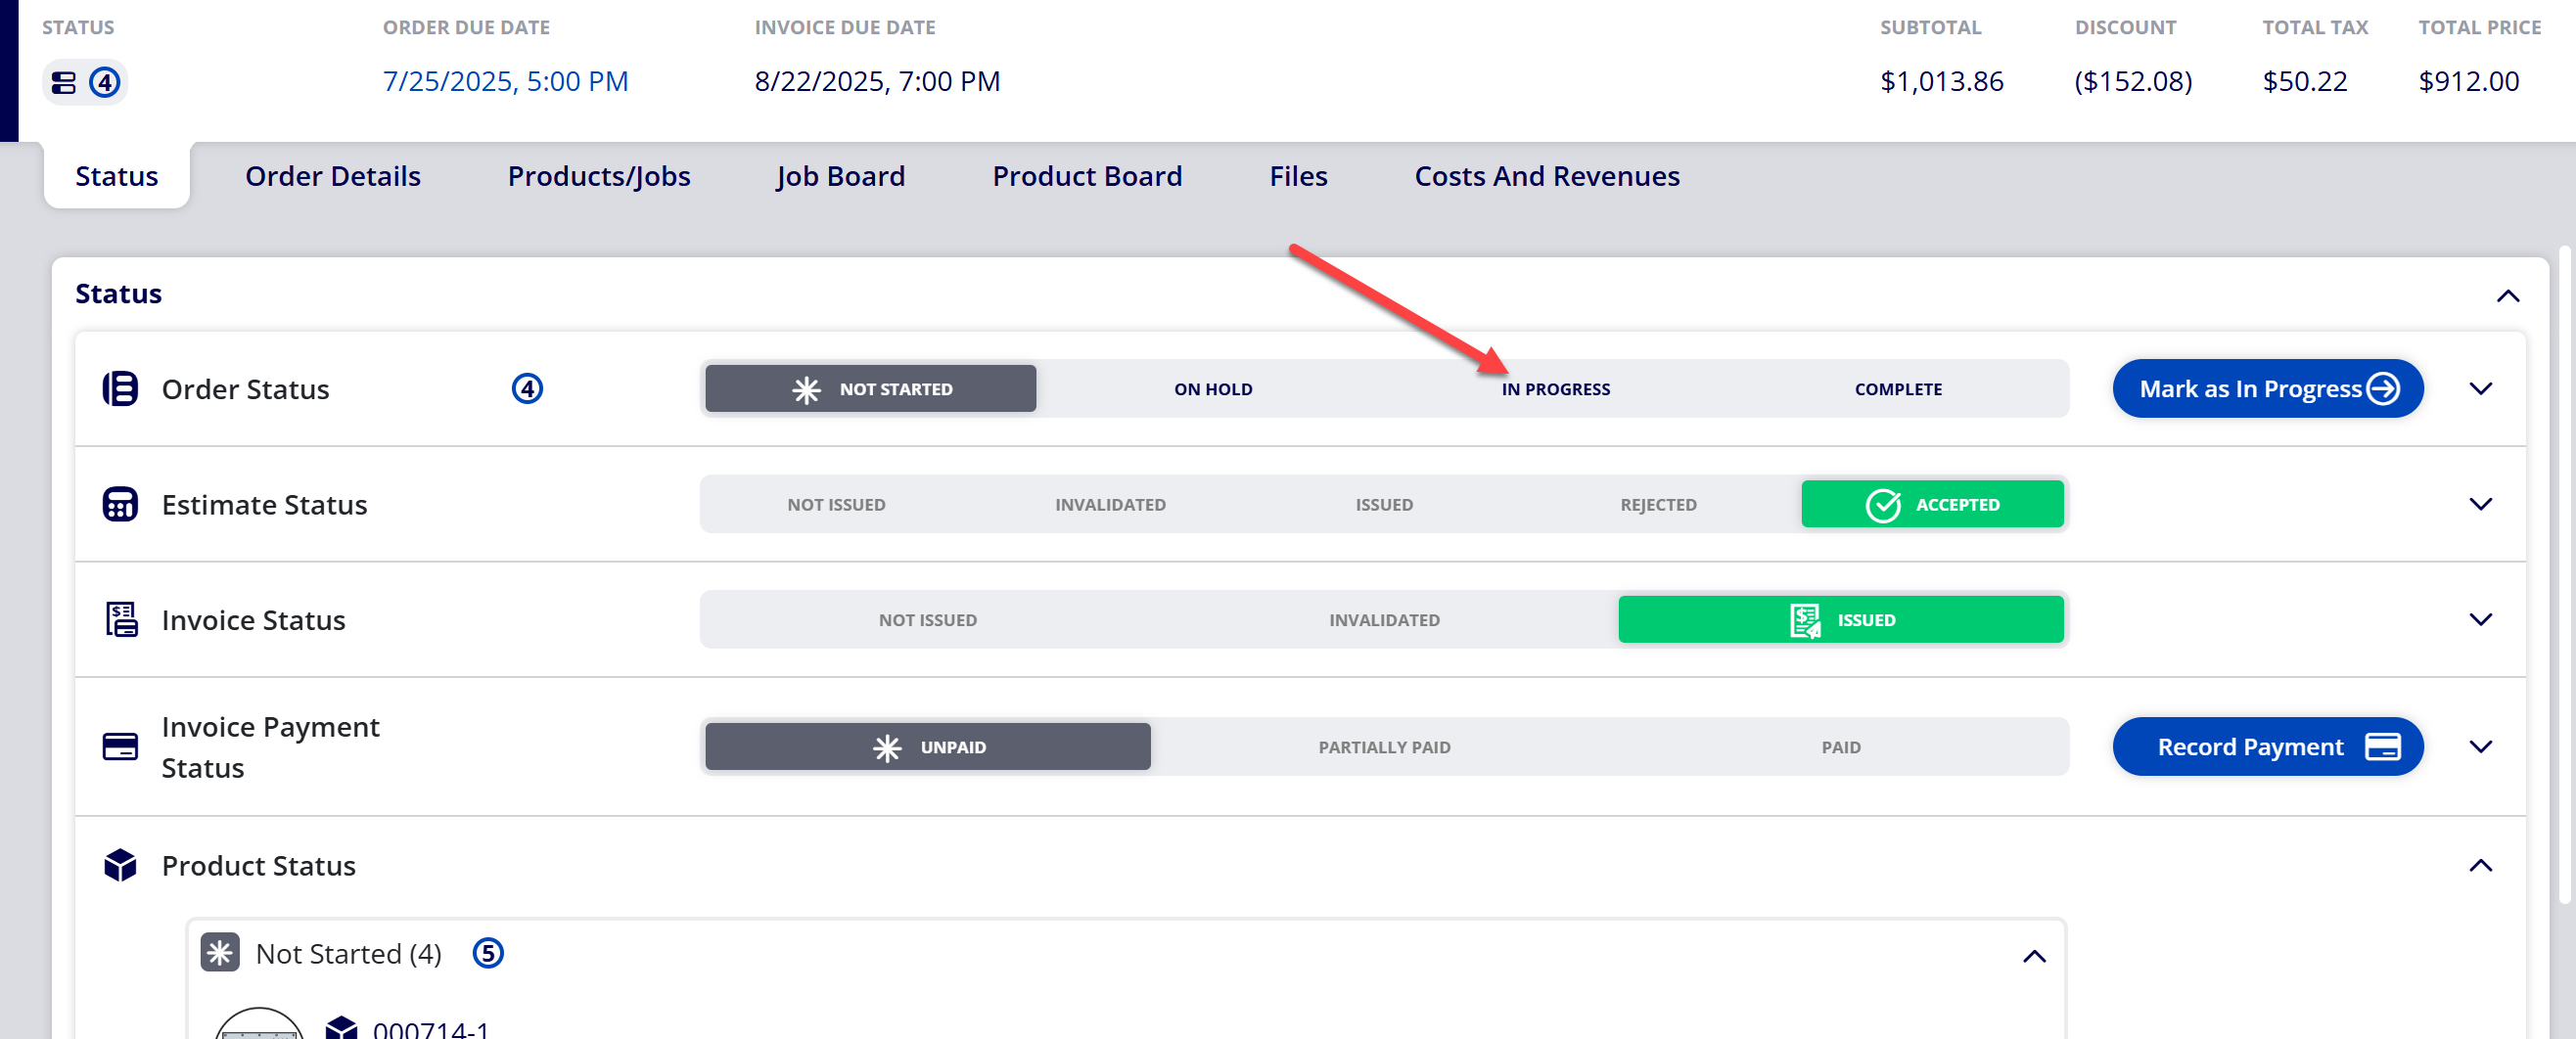Expand the Invoice Payment Status row chevron
2576x1039 pixels.
2480,746
